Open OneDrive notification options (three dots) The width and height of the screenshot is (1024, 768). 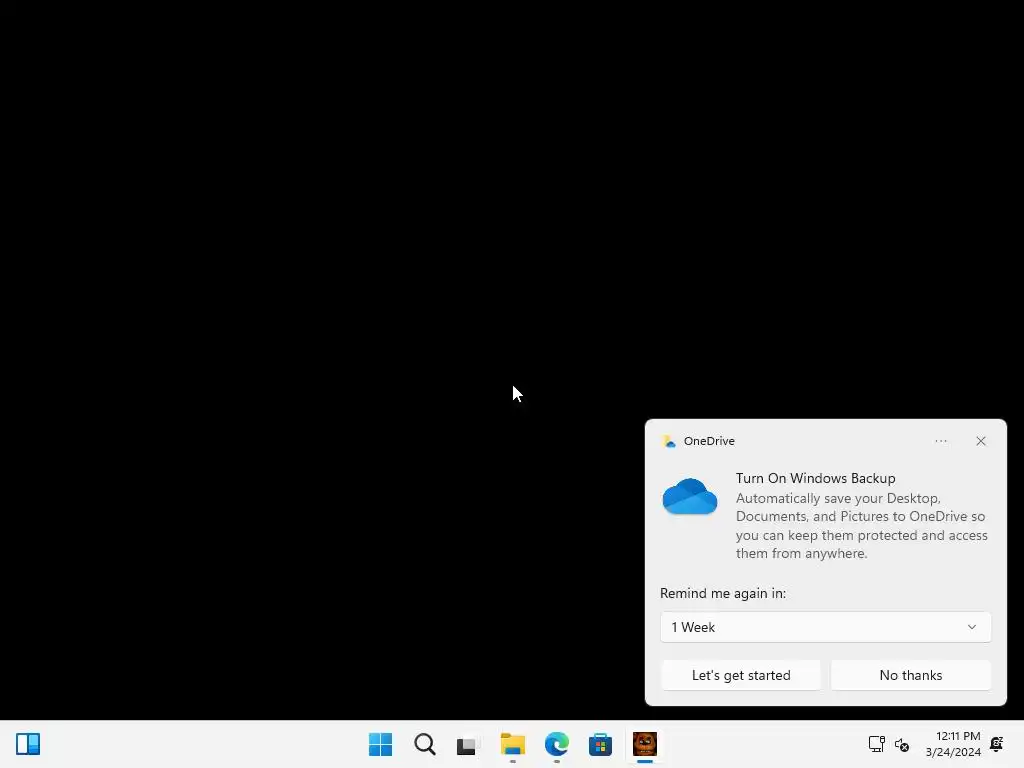[x=940, y=441]
